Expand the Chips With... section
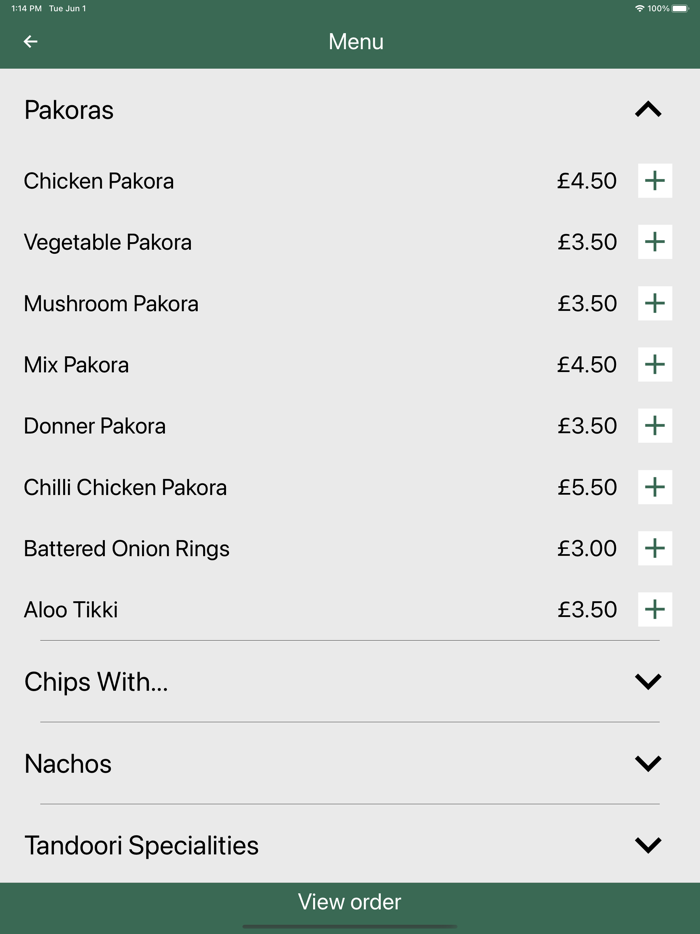Screen dimensions: 700x934 648,681
